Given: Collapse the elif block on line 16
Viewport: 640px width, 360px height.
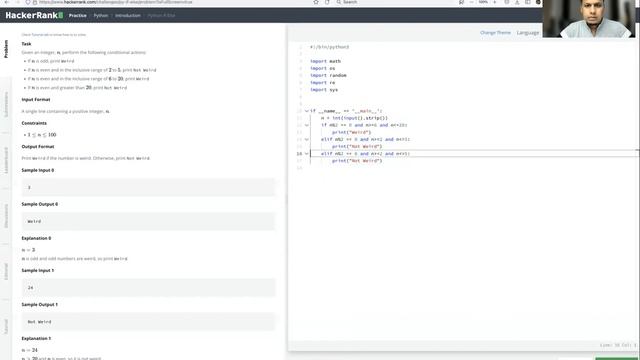Looking at the screenshot, I should point(307,154).
